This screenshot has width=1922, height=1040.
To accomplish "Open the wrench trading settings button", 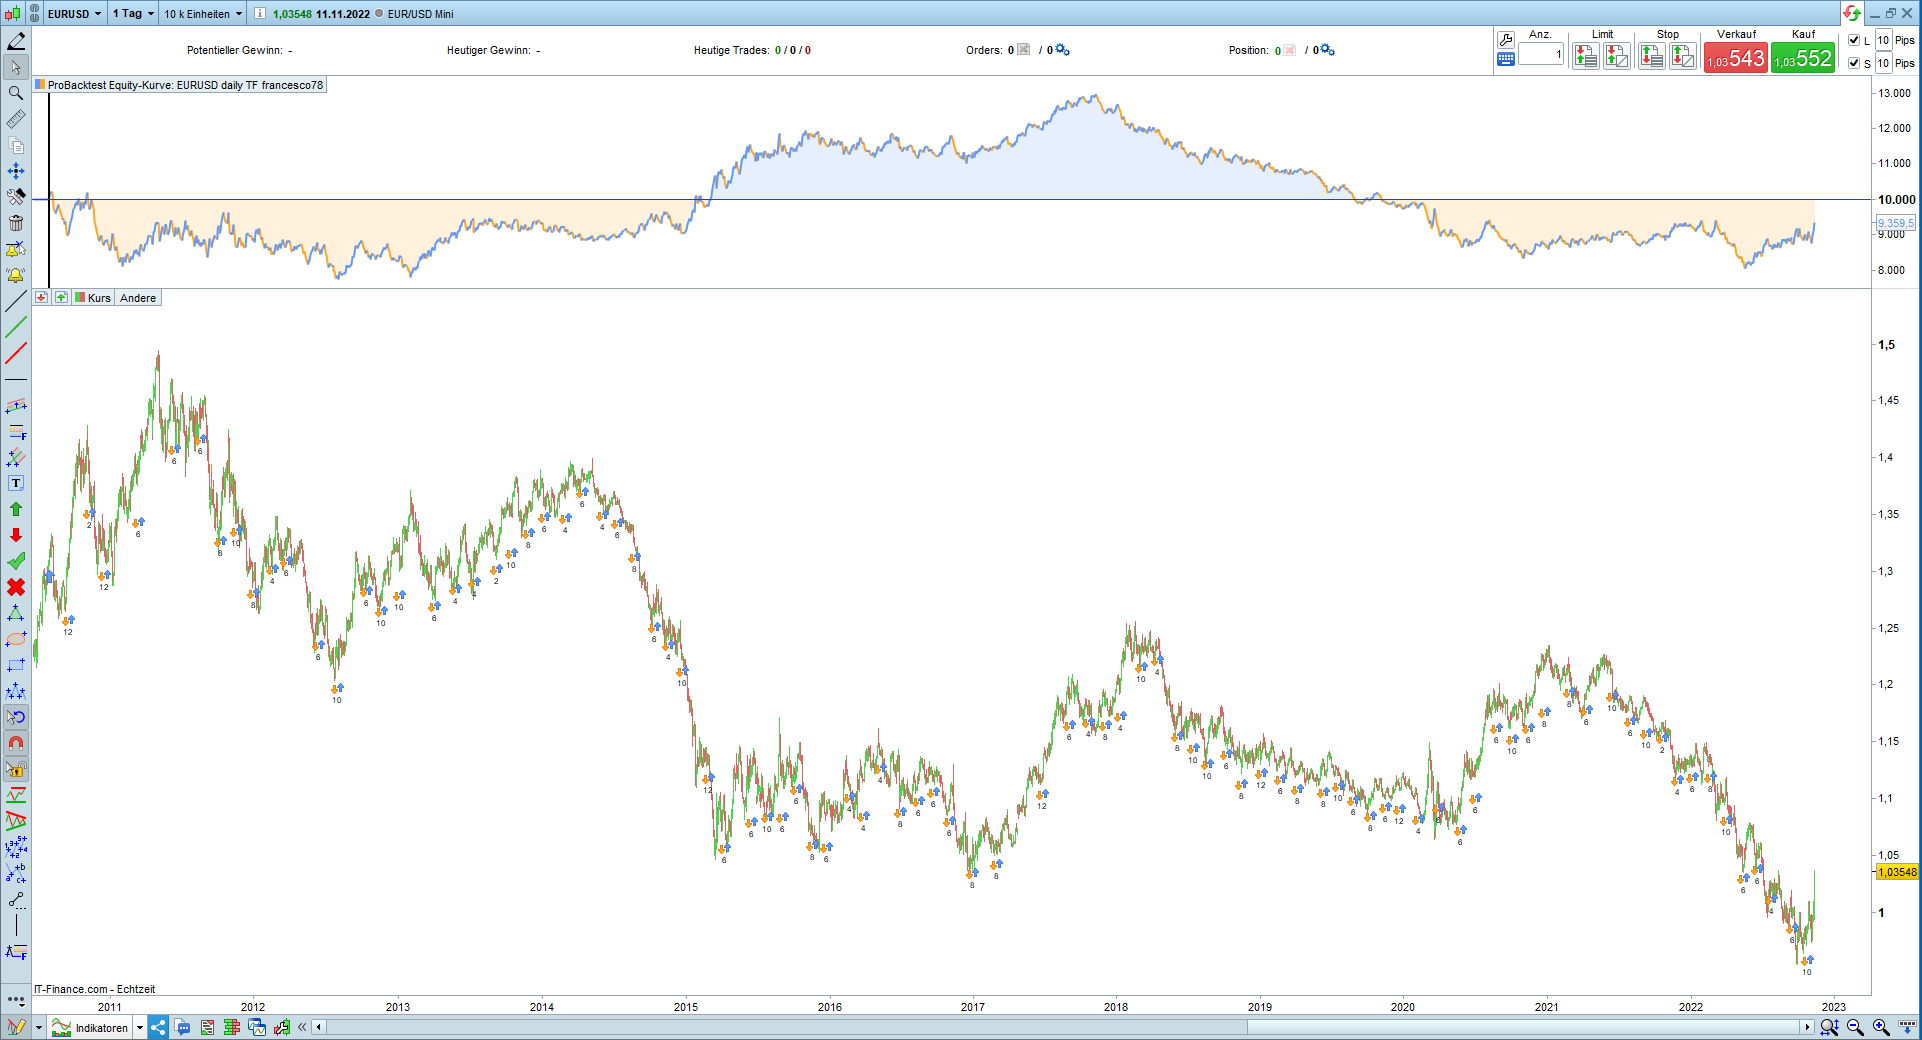I will tap(1506, 40).
